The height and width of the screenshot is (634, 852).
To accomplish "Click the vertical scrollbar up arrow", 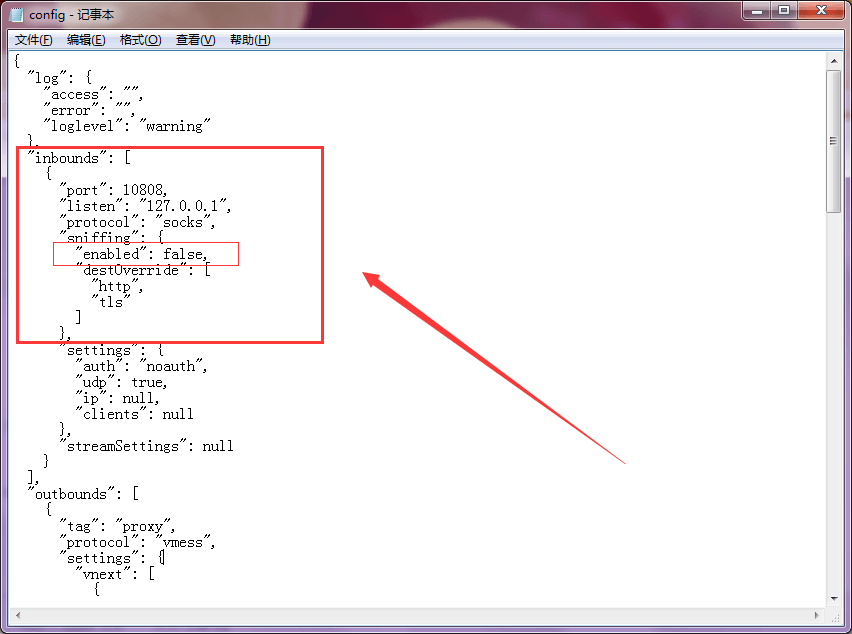I will pos(834,61).
